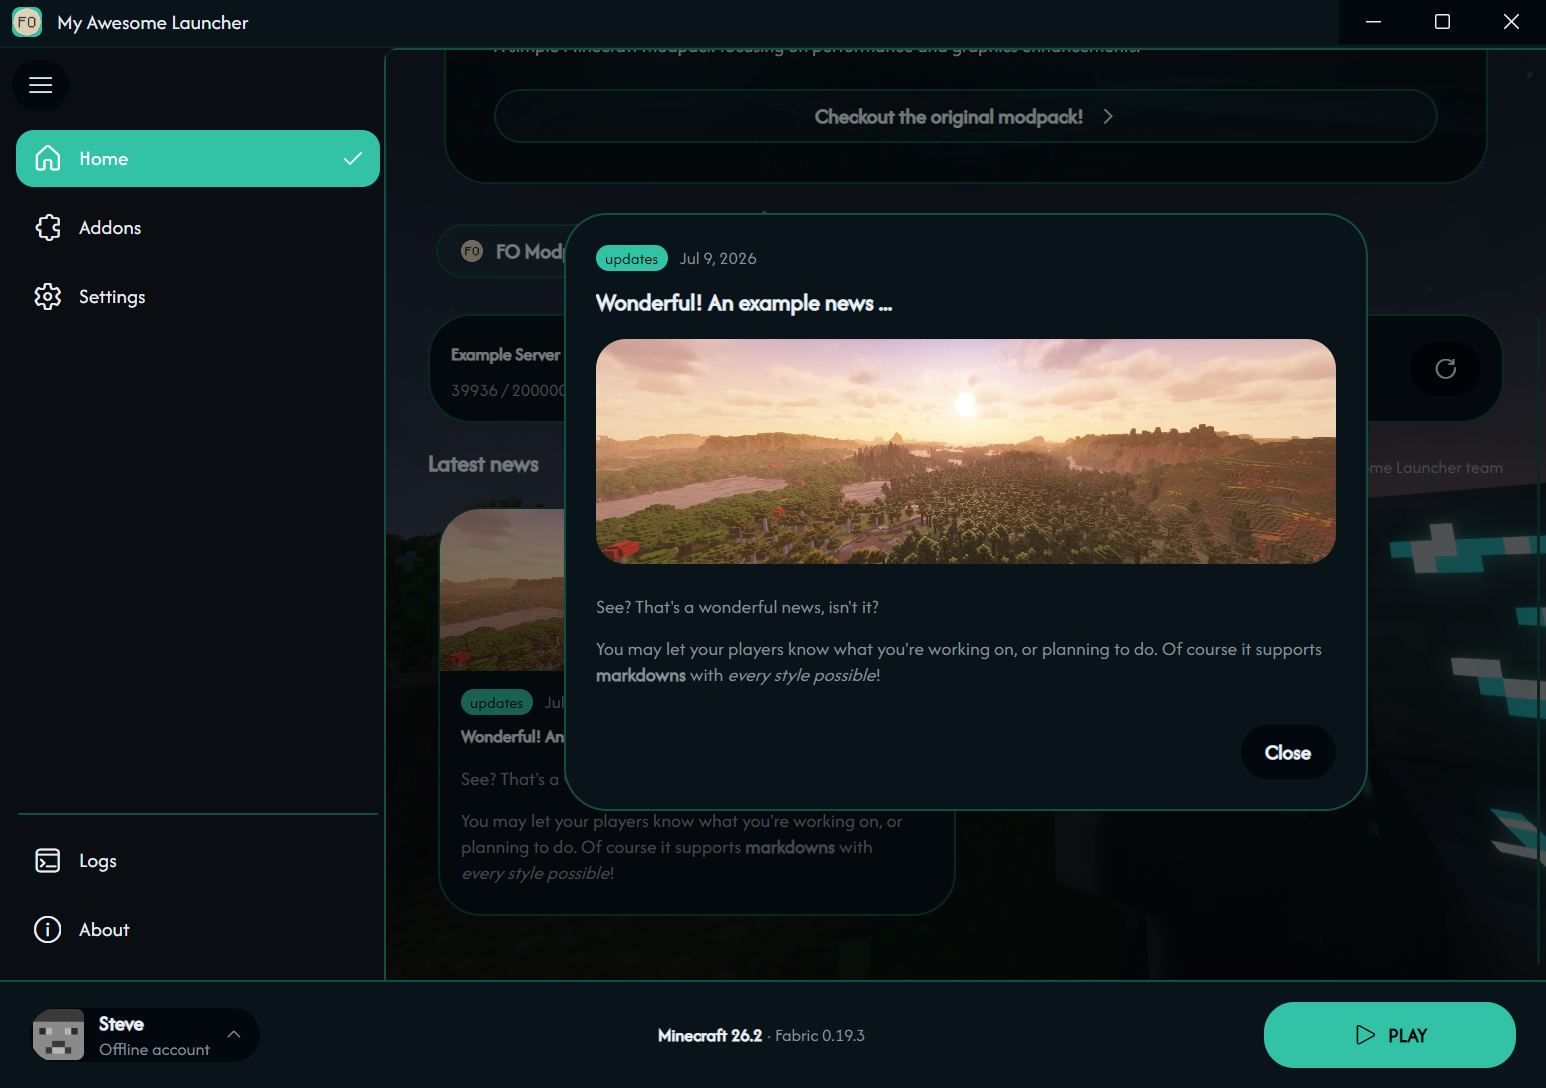Click the Addons puzzle piece icon
The height and width of the screenshot is (1088, 1546).
coord(48,228)
